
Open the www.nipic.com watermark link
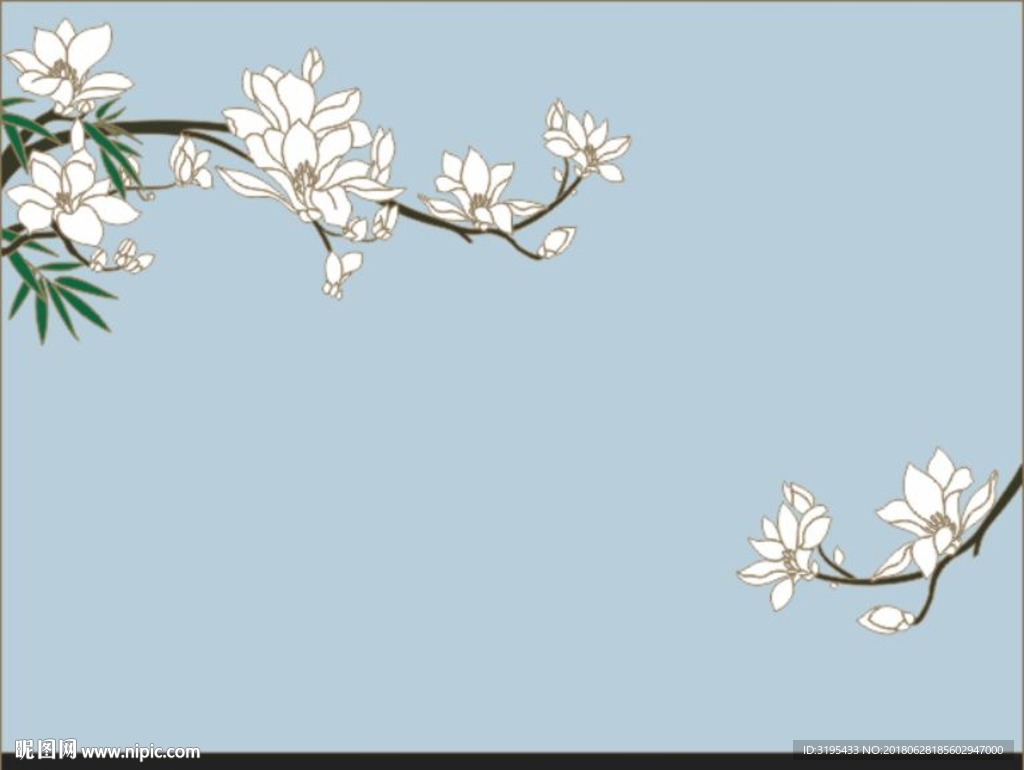click(140, 752)
